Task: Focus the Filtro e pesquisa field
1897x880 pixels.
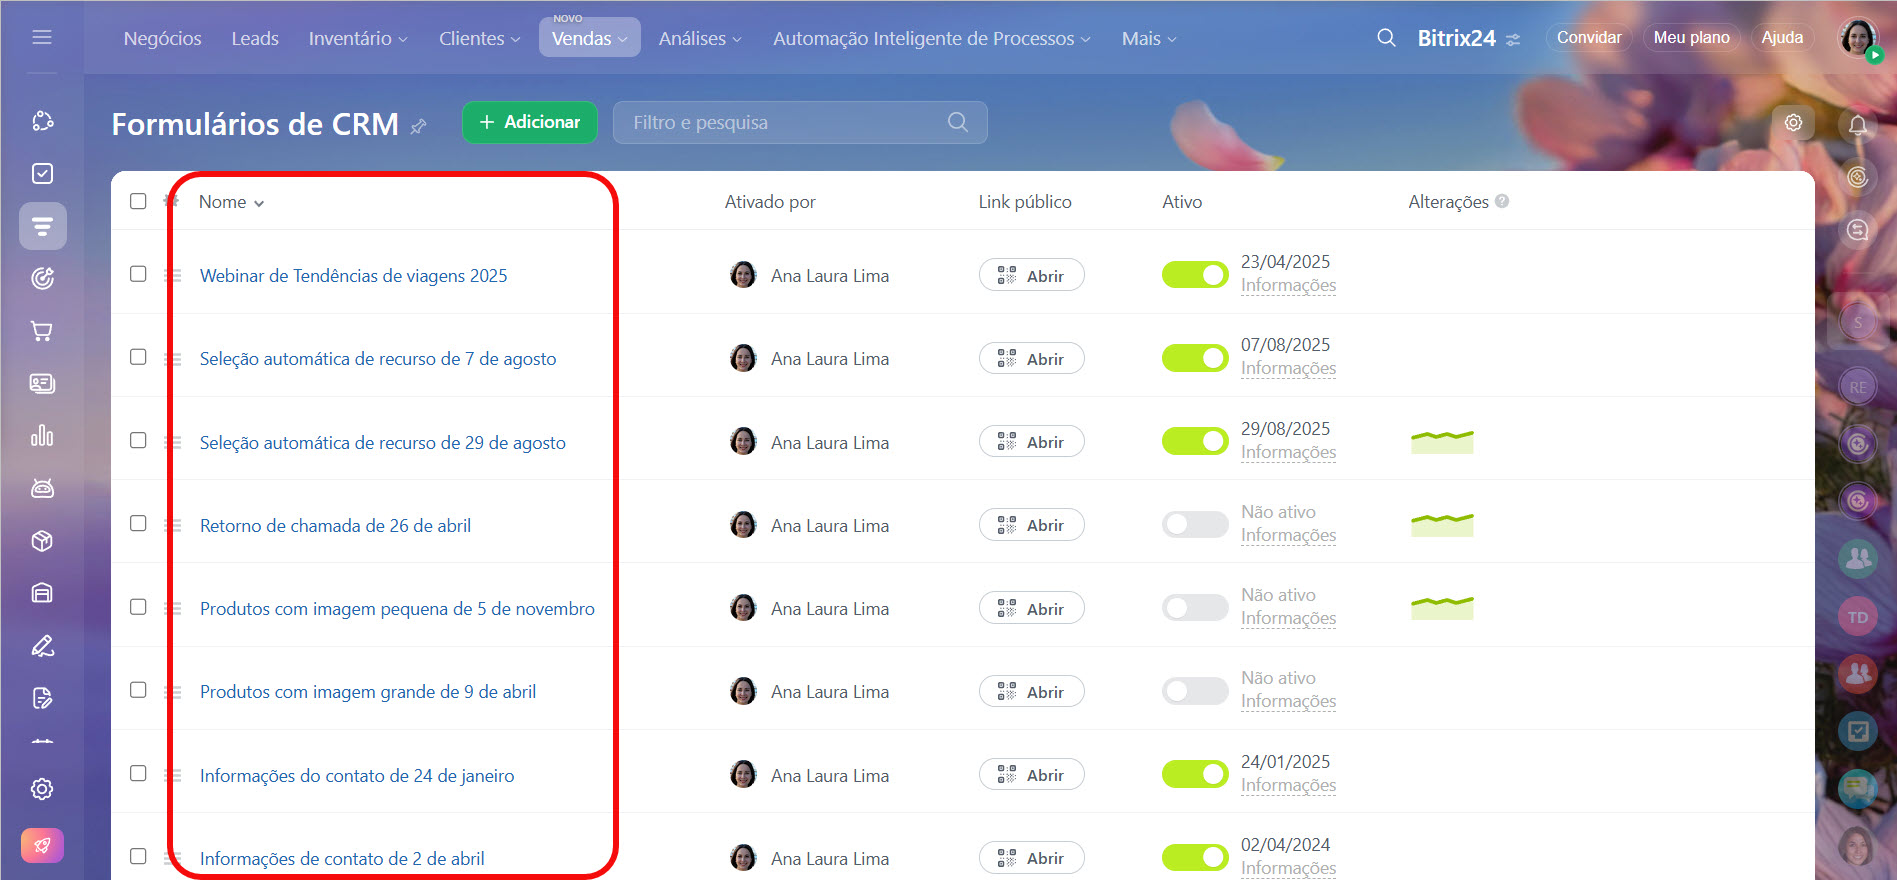Action: (785, 123)
